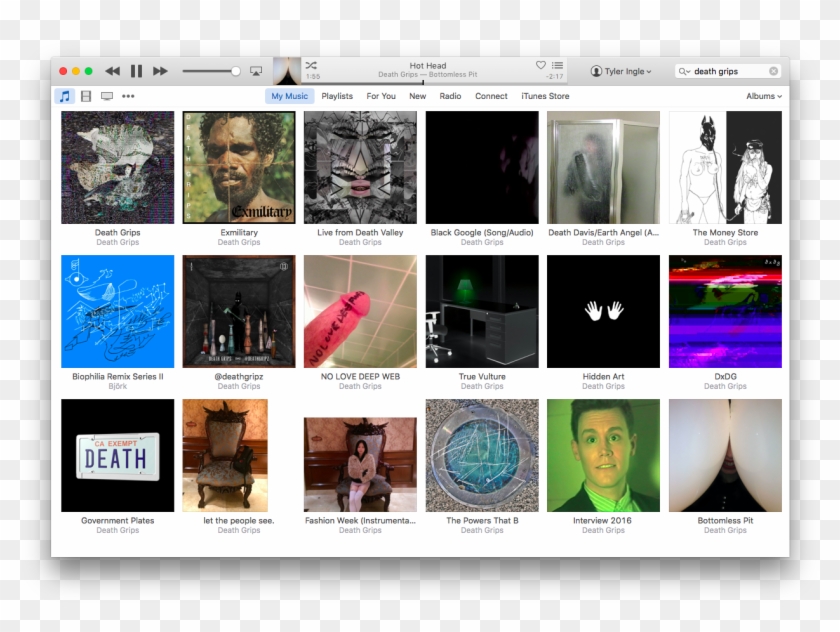Open the Death Grips self-titled album cover
The image size is (840, 632).
(117, 167)
